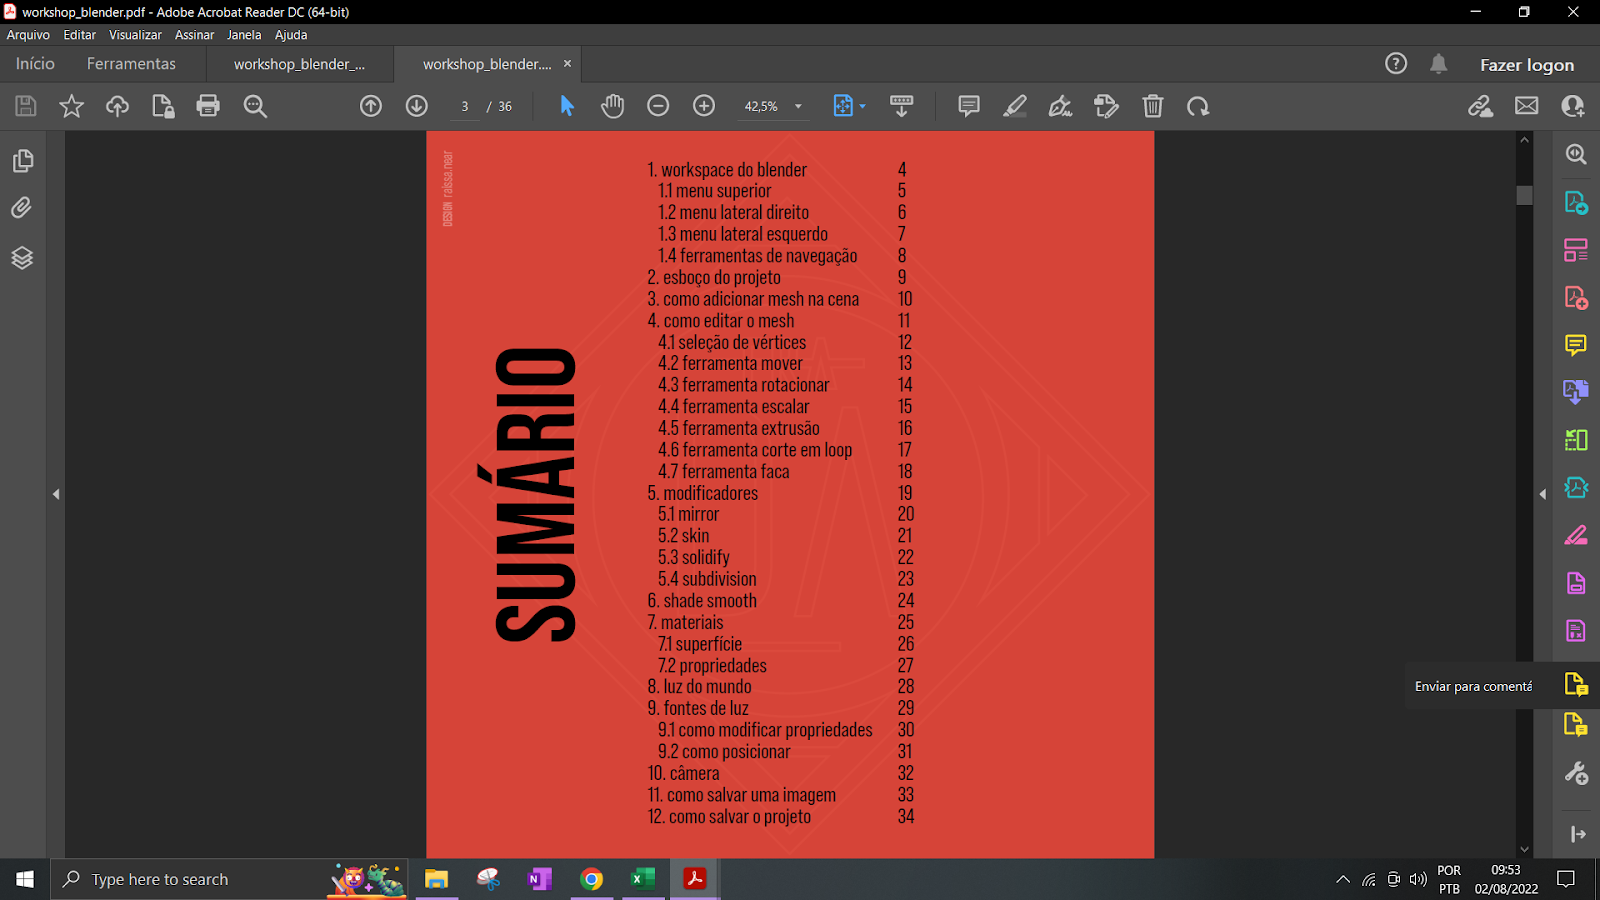Go to the next page arrow
This screenshot has height=900, width=1600.
[x=417, y=106]
